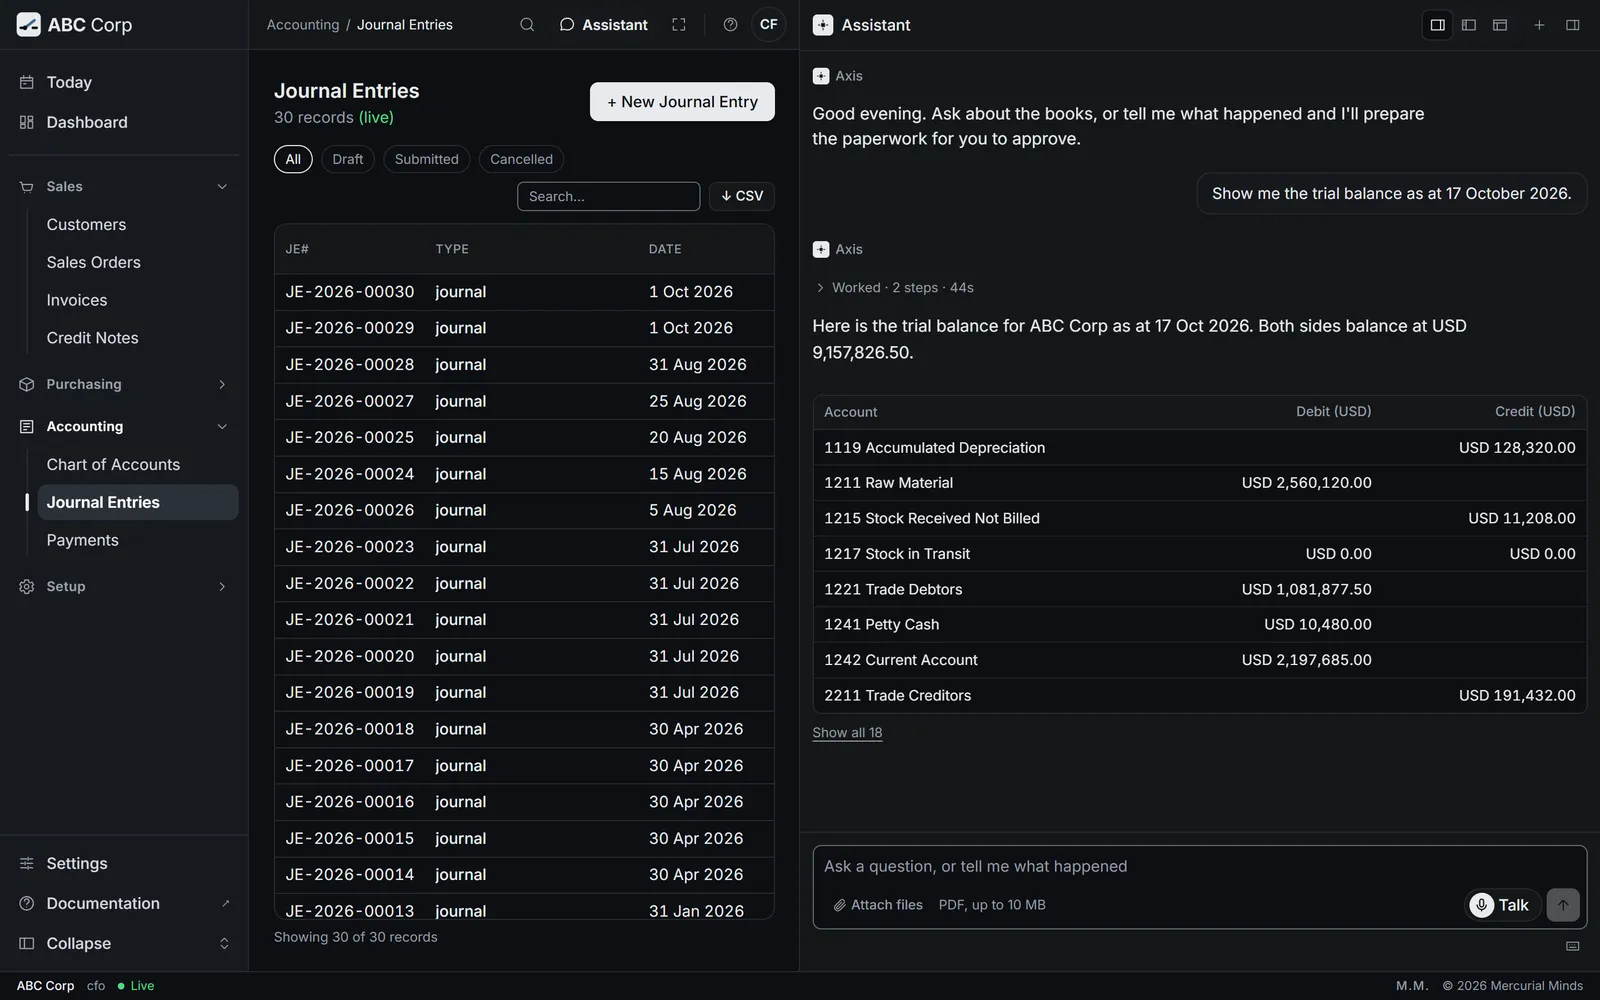Image resolution: width=1600 pixels, height=1000 pixels.
Task: Click the ABC Corp logo icon
Action: 29,25
